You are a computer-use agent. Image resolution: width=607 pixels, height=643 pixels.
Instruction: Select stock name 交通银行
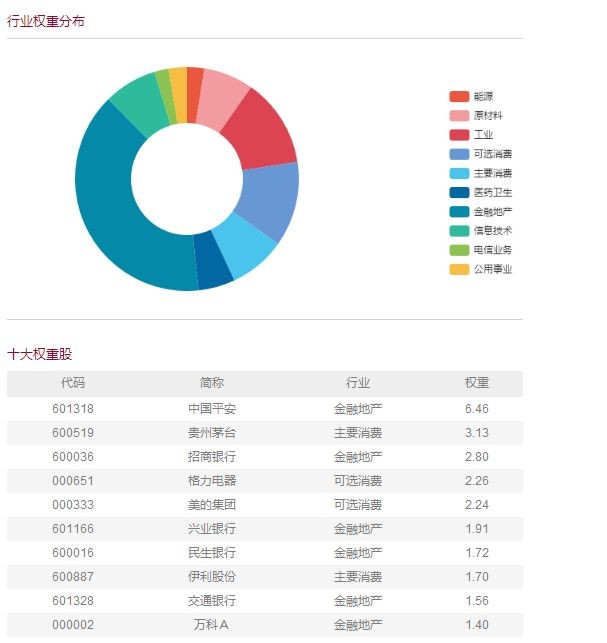click(212, 601)
